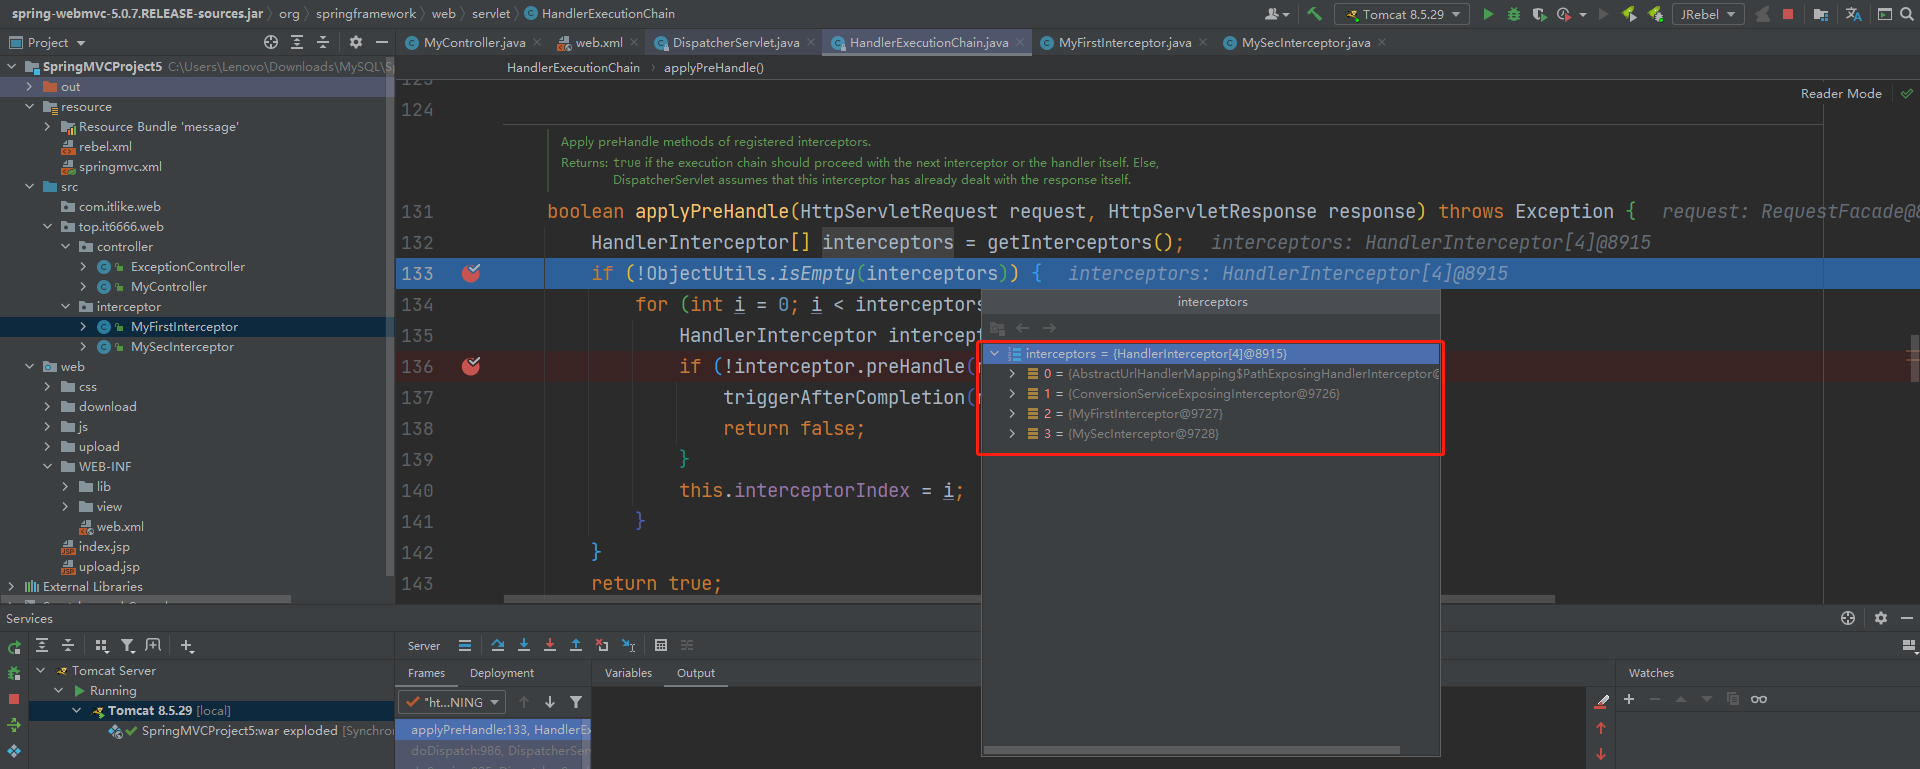The width and height of the screenshot is (1920, 769).
Task: Expand External Libraries node
Action: point(11,587)
